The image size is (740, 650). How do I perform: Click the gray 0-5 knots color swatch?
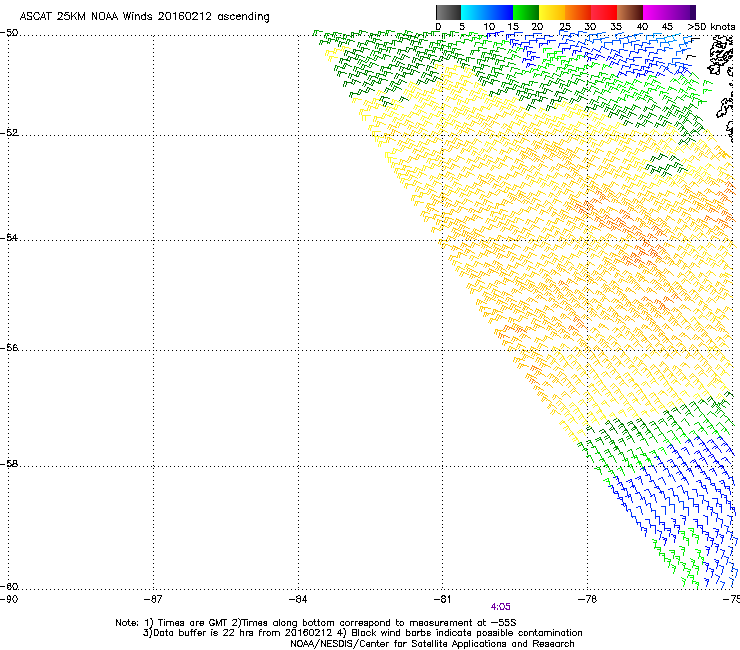click(449, 12)
